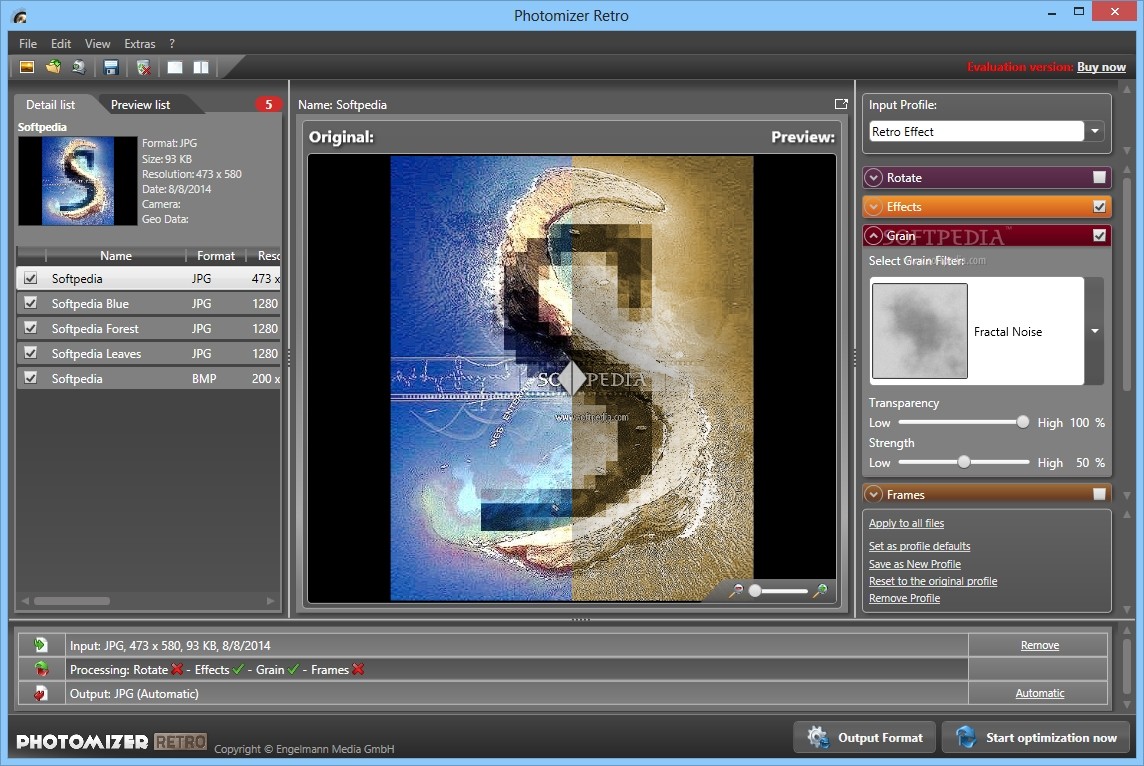Image resolution: width=1144 pixels, height=766 pixels.
Task: Click the webcam import toolbar icon
Action: click(79, 67)
